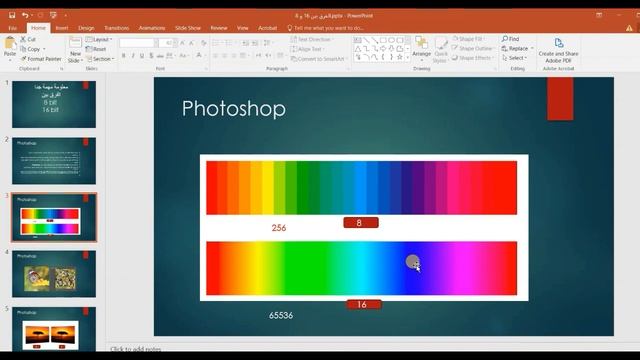This screenshot has width=640, height=360.
Task: Convert to SmartArt
Action: (318, 59)
